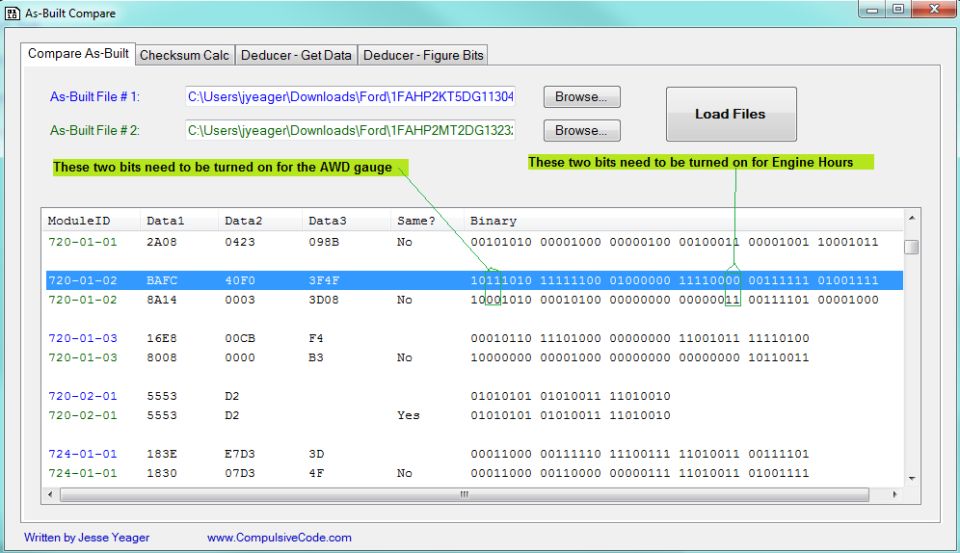Select the blue 724-01-01 row with 183E
Viewport: 960px width, 553px height.
[474, 454]
